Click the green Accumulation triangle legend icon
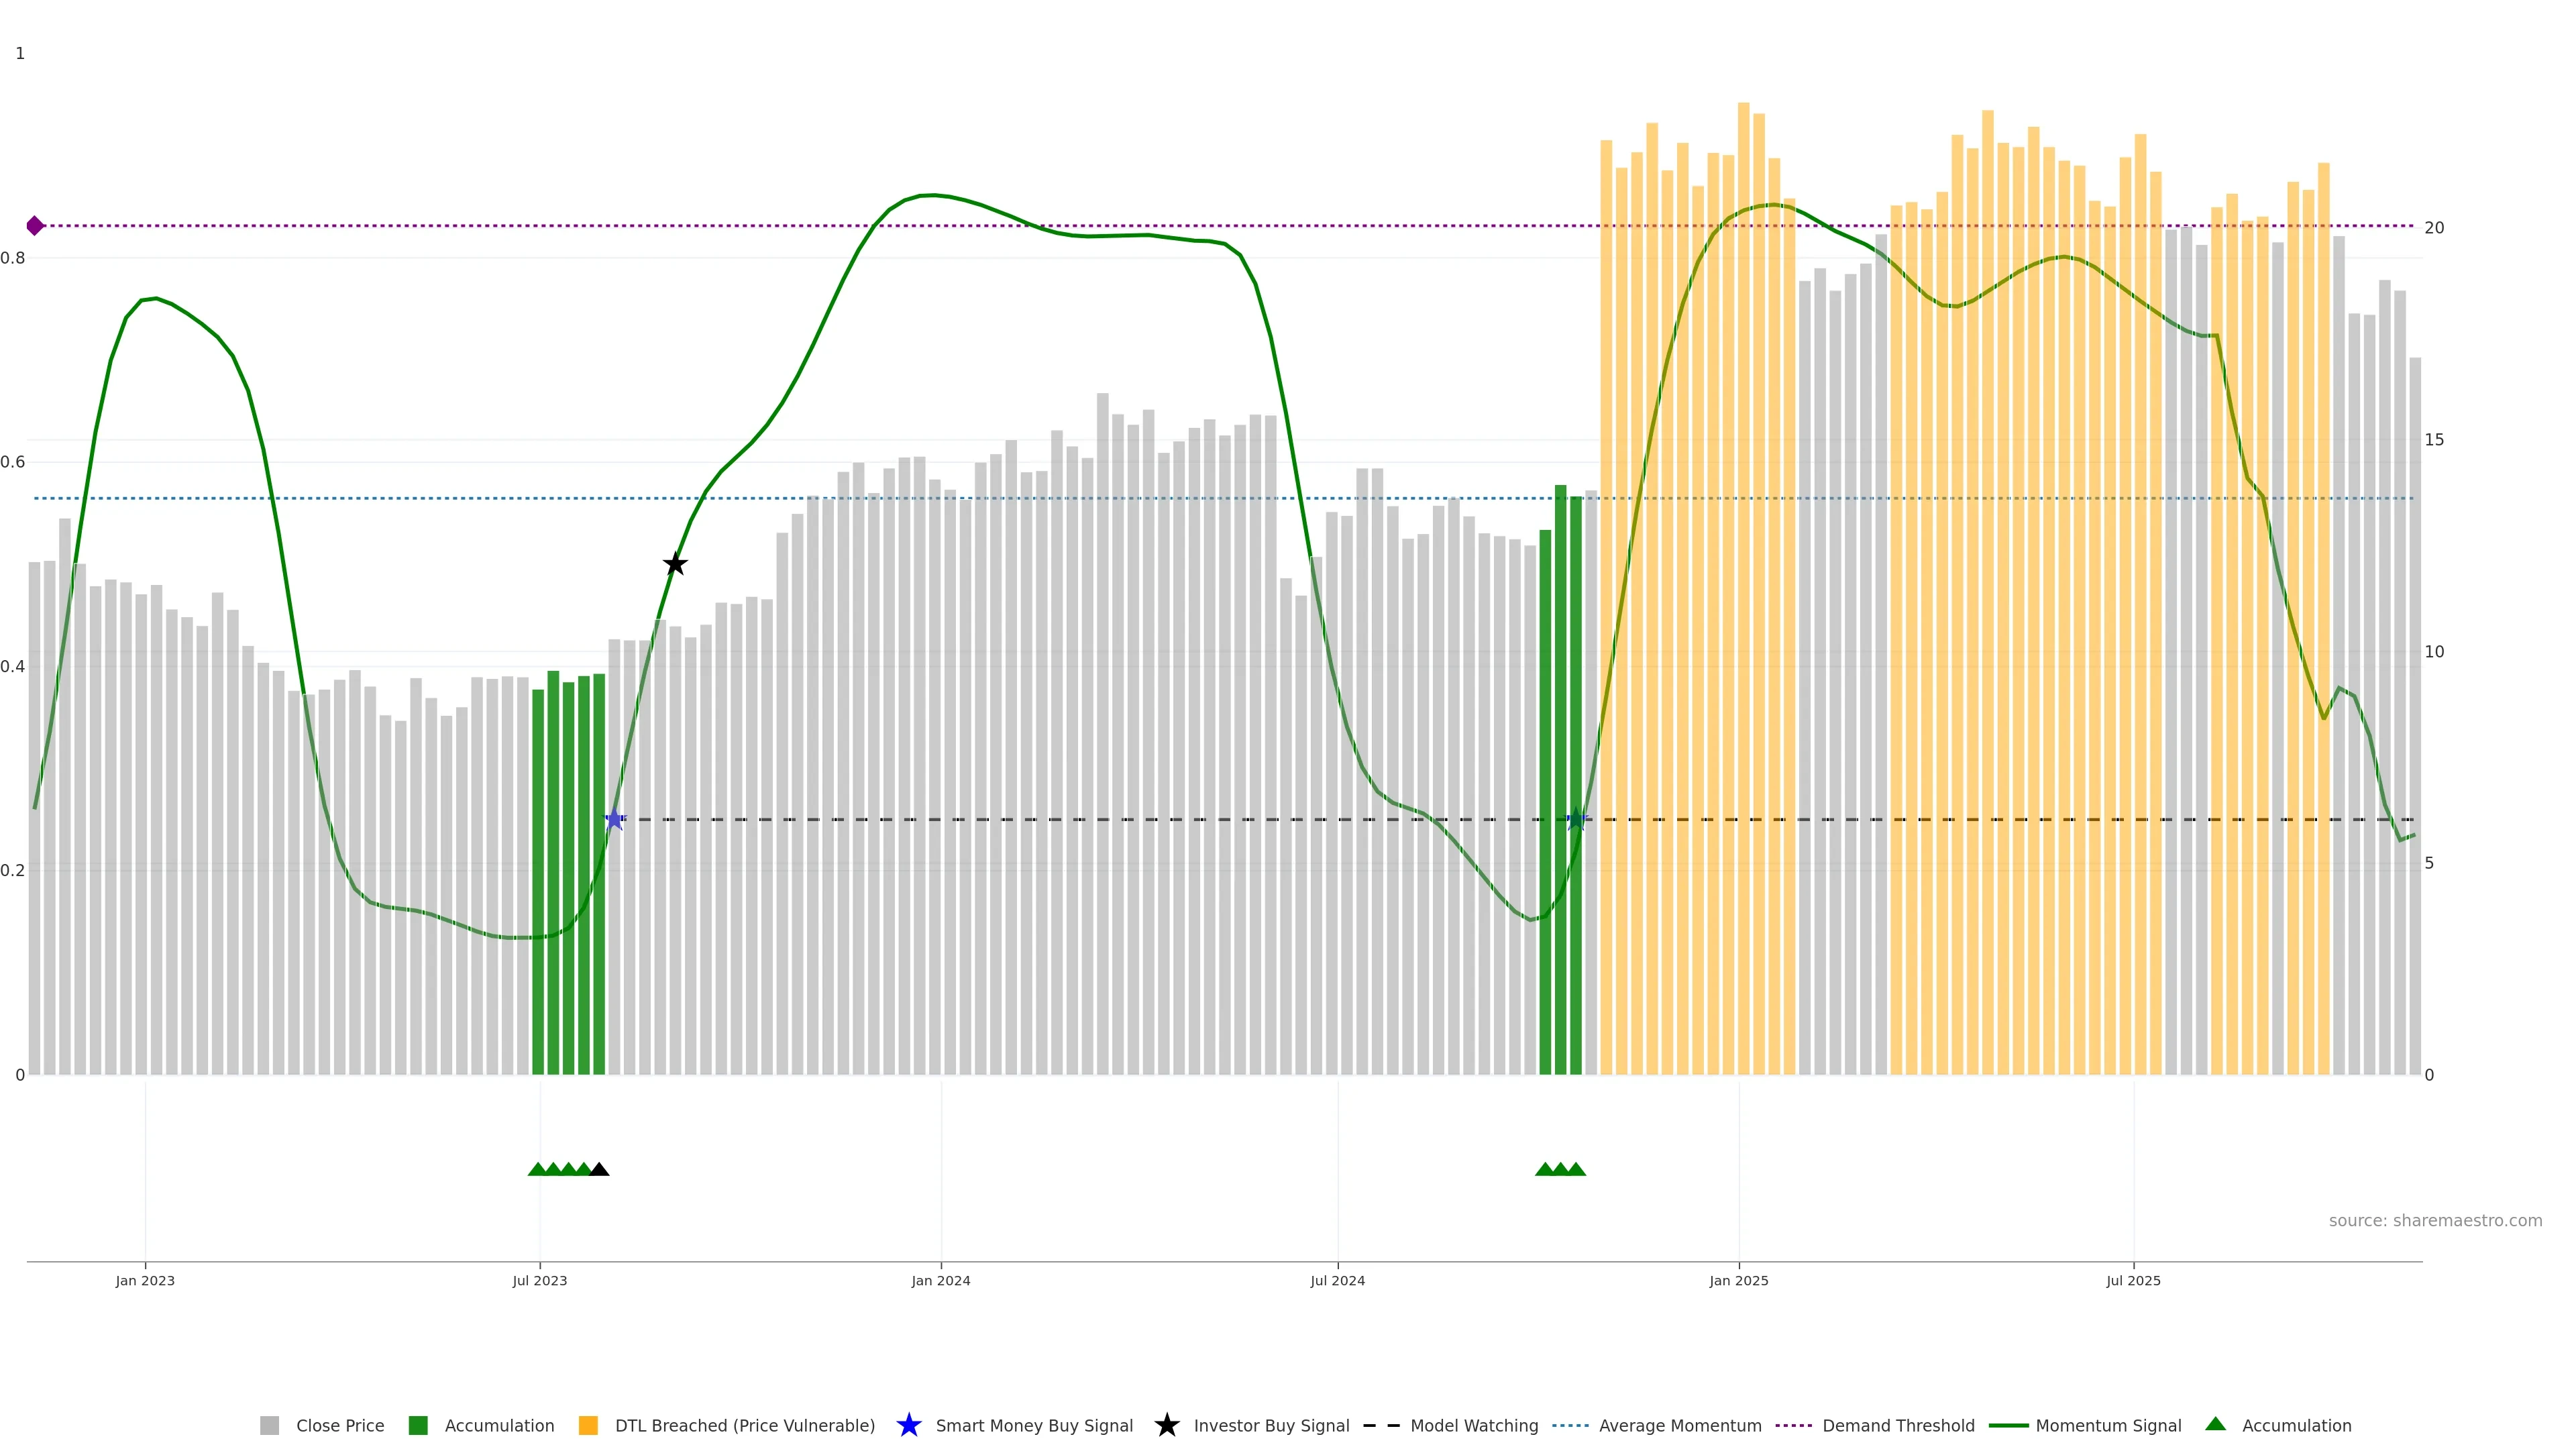Screen dimensions: 2576x1449 click(x=2215, y=1424)
